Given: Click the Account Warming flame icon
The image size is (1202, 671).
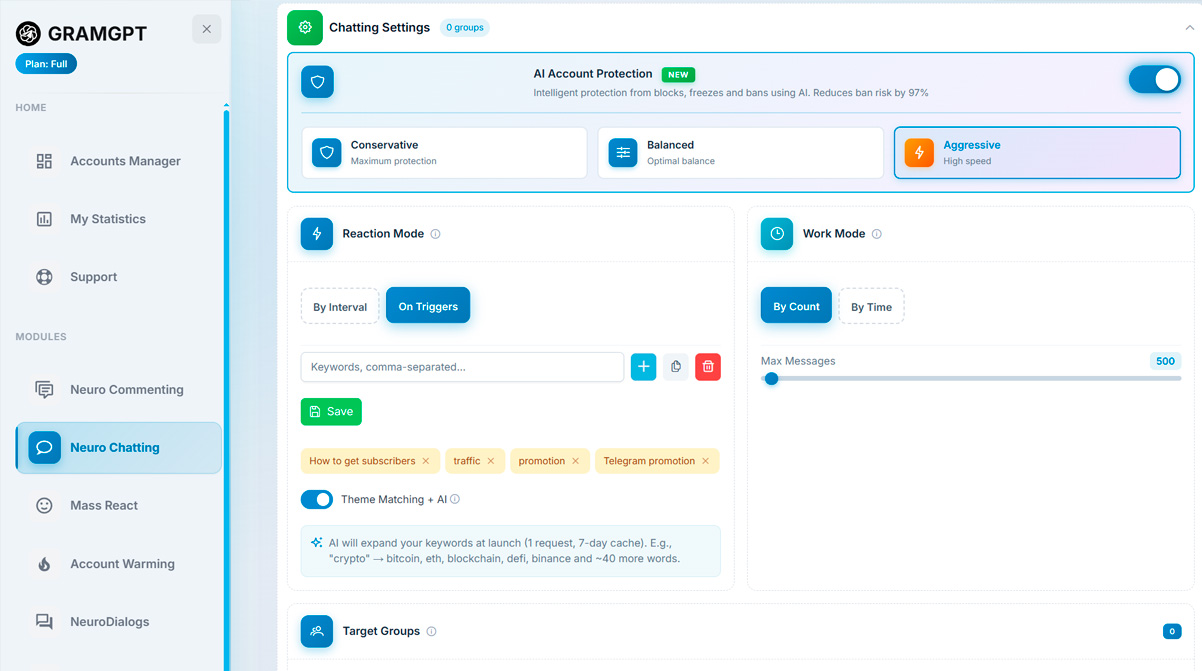Looking at the screenshot, I should [x=44, y=564].
